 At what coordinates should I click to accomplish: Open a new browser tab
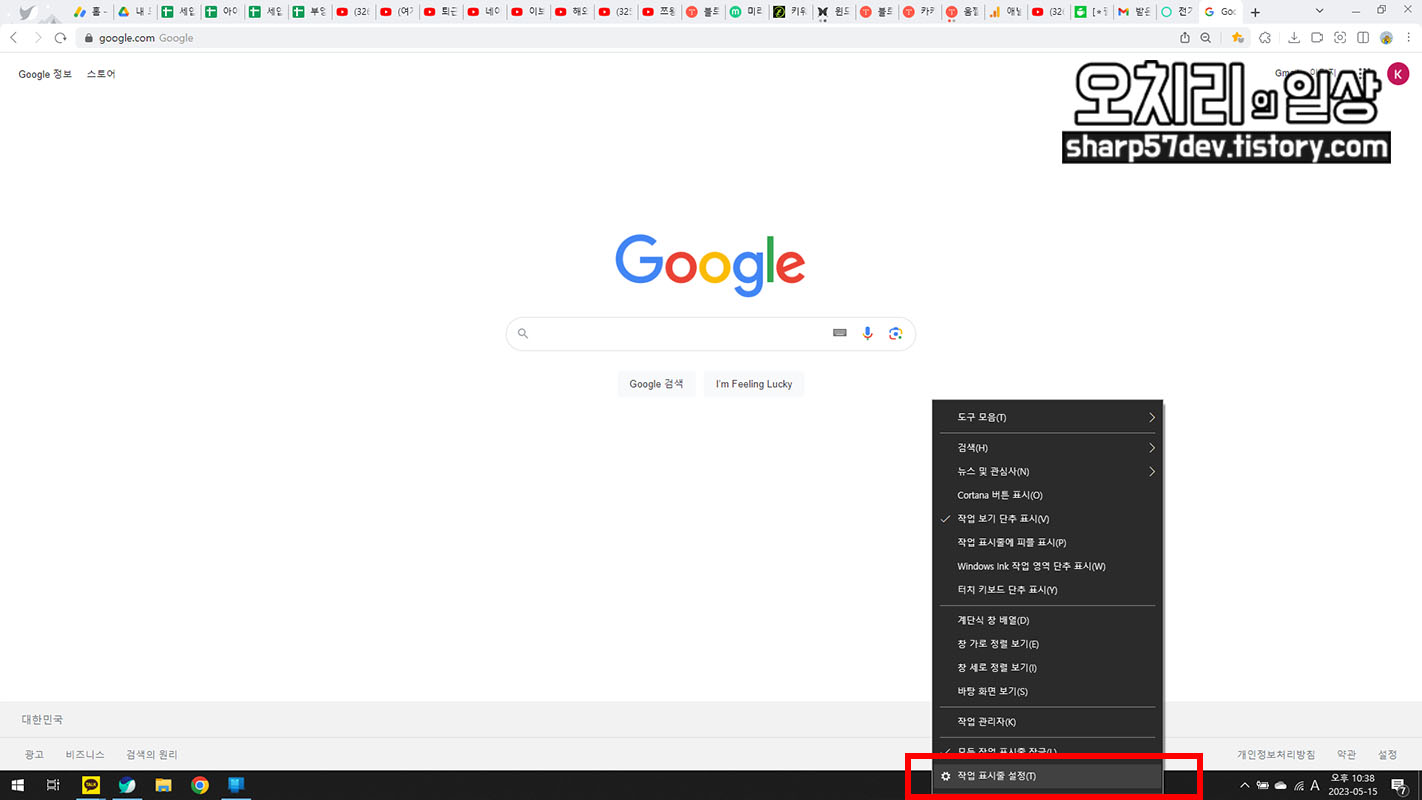[1256, 12]
